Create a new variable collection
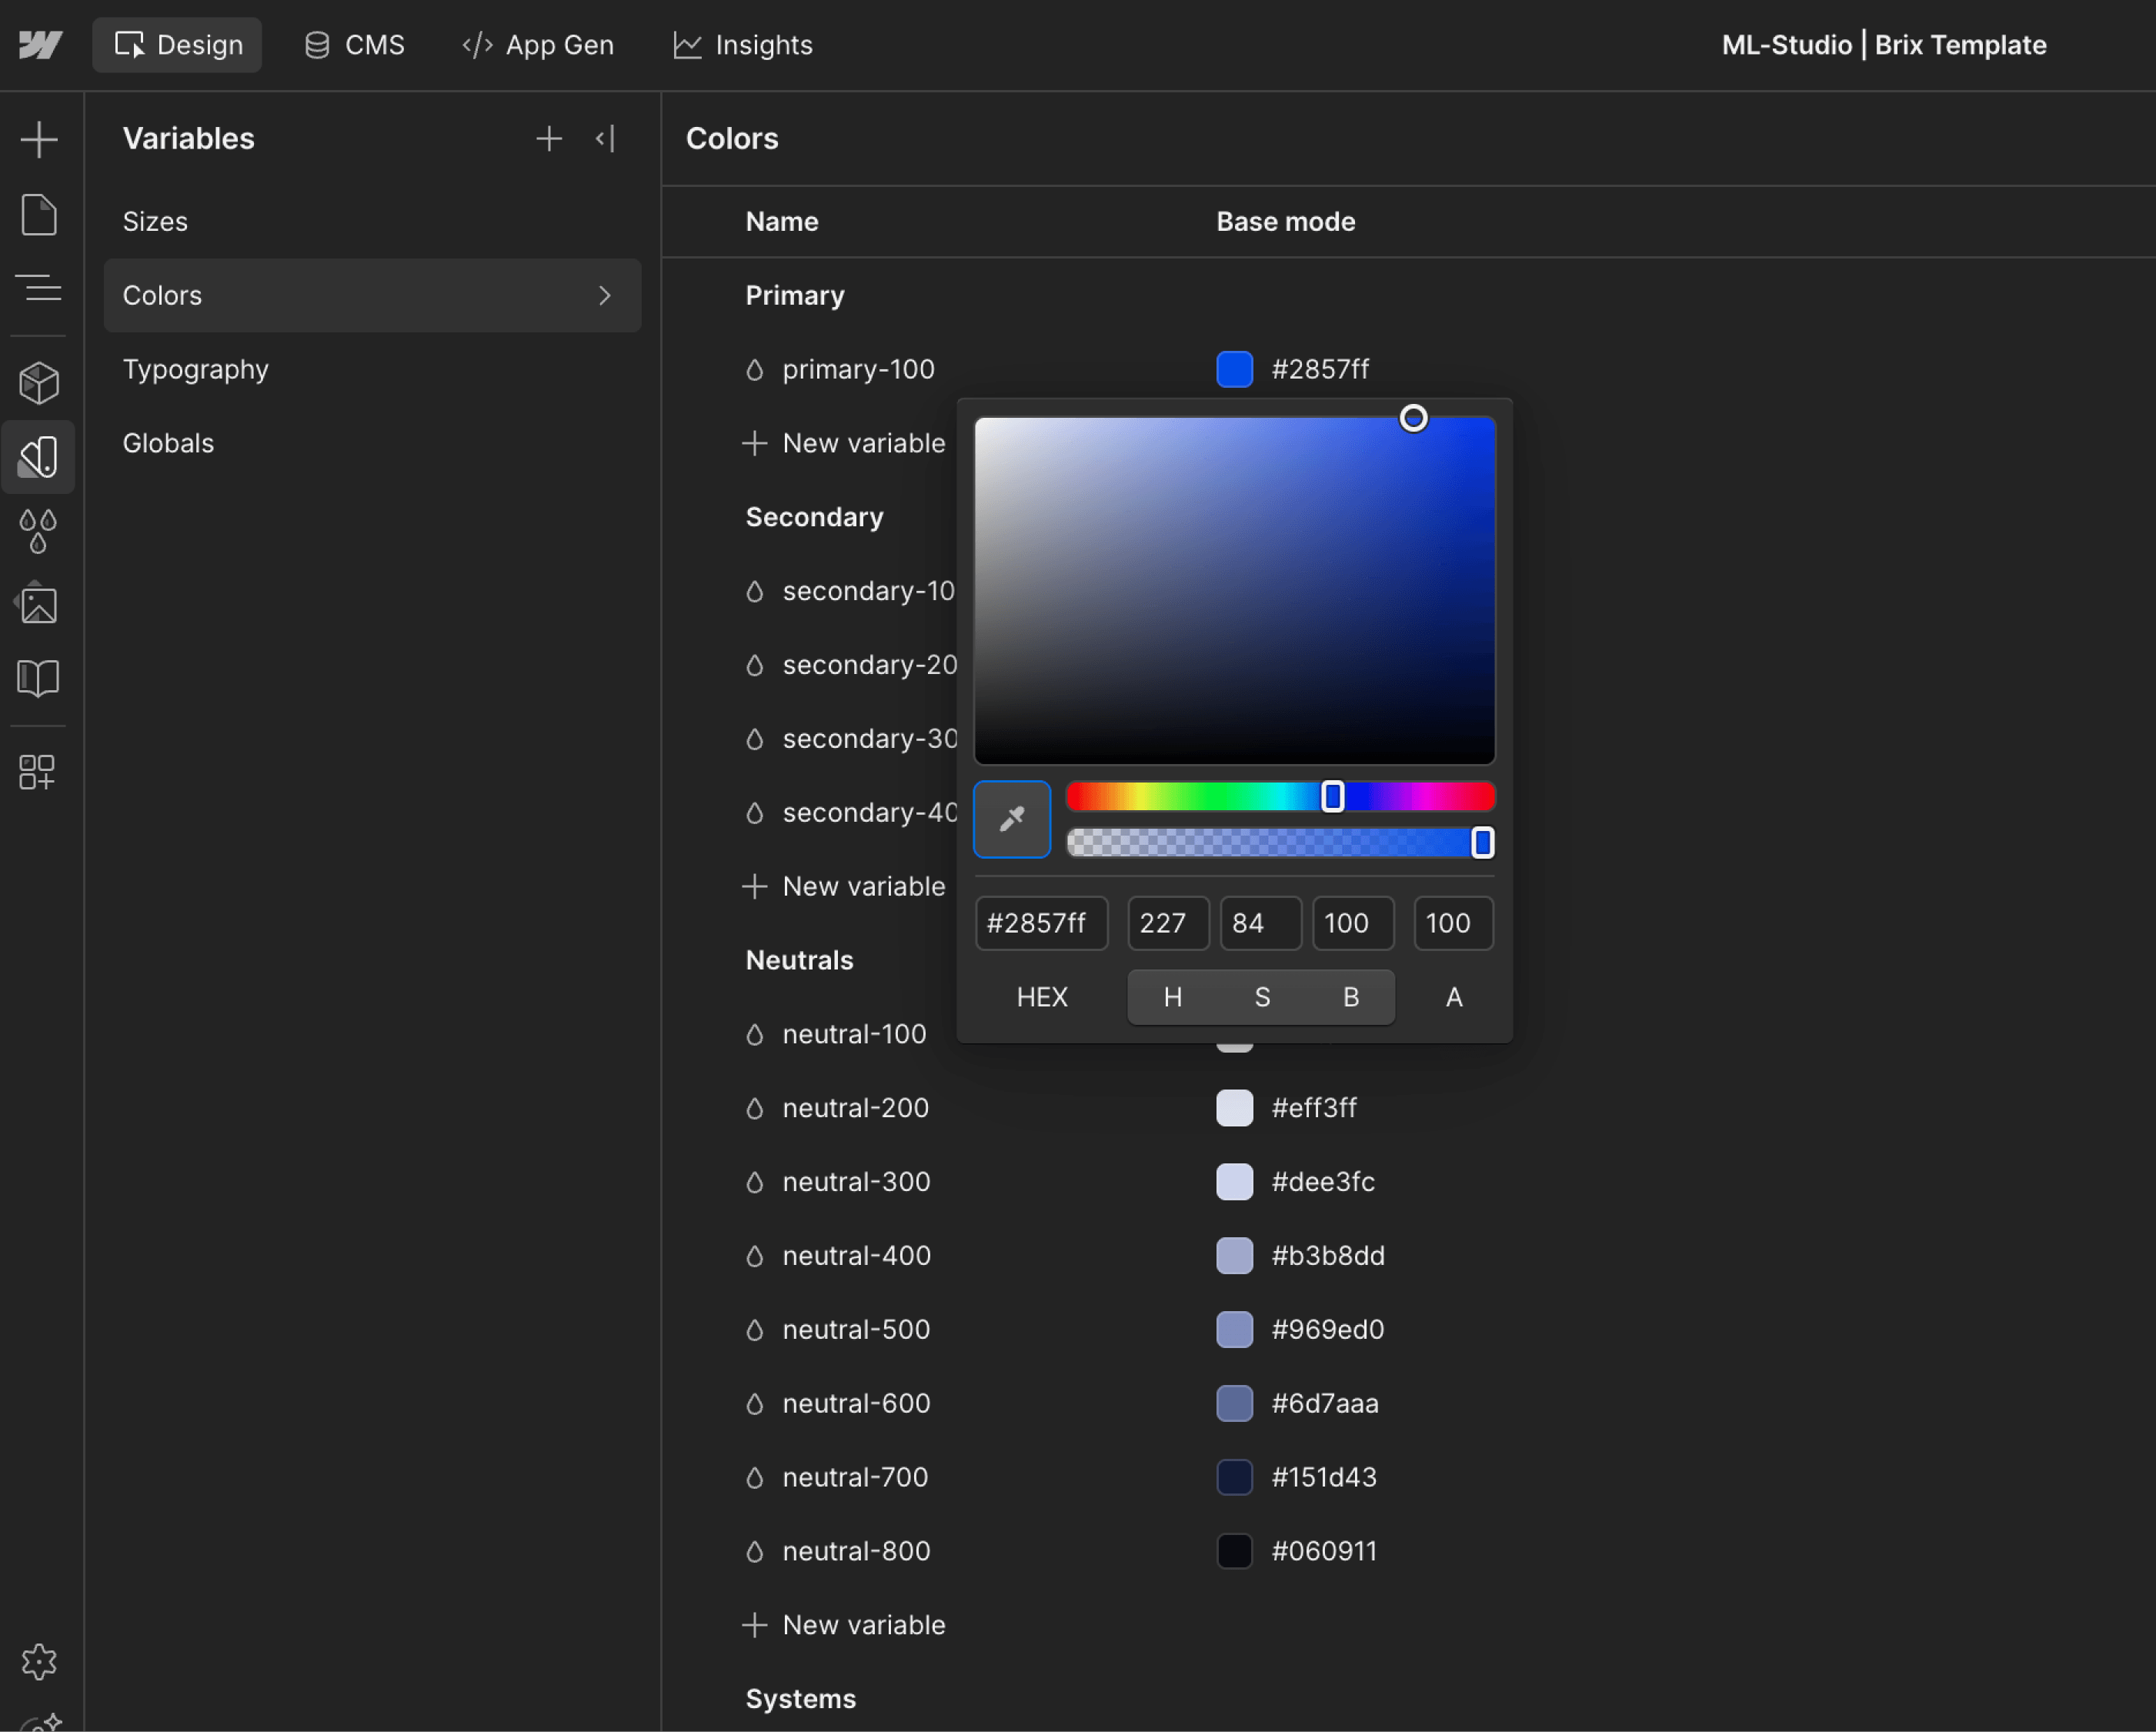 point(549,138)
